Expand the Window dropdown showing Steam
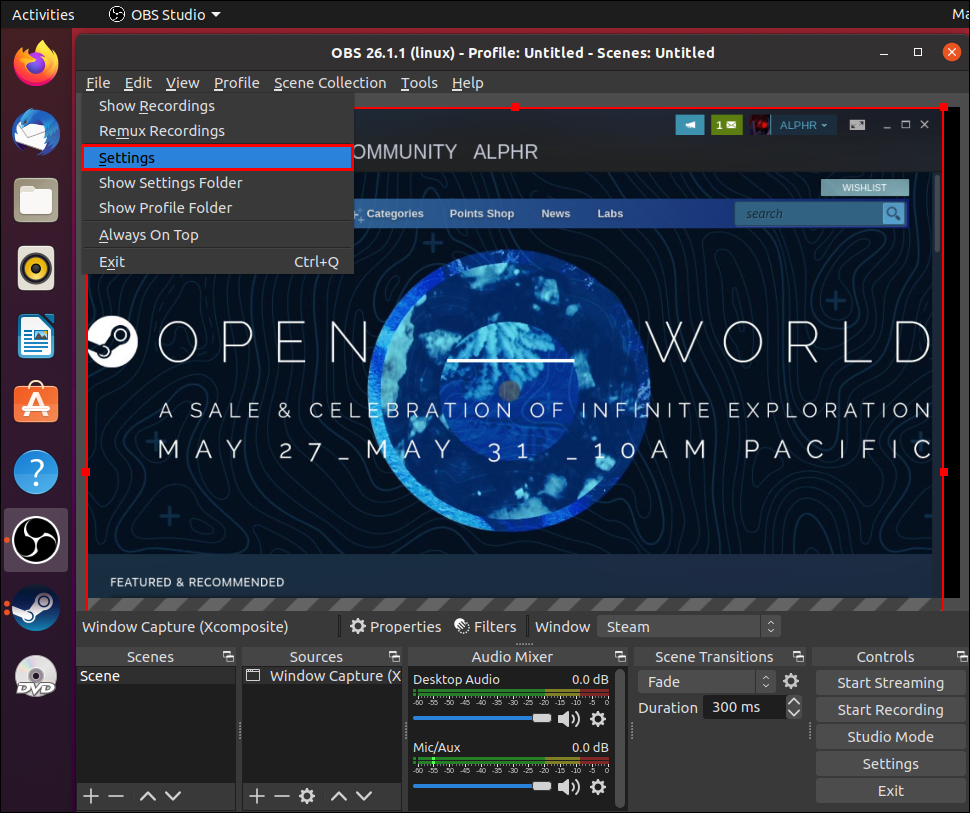 [x=688, y=627]
